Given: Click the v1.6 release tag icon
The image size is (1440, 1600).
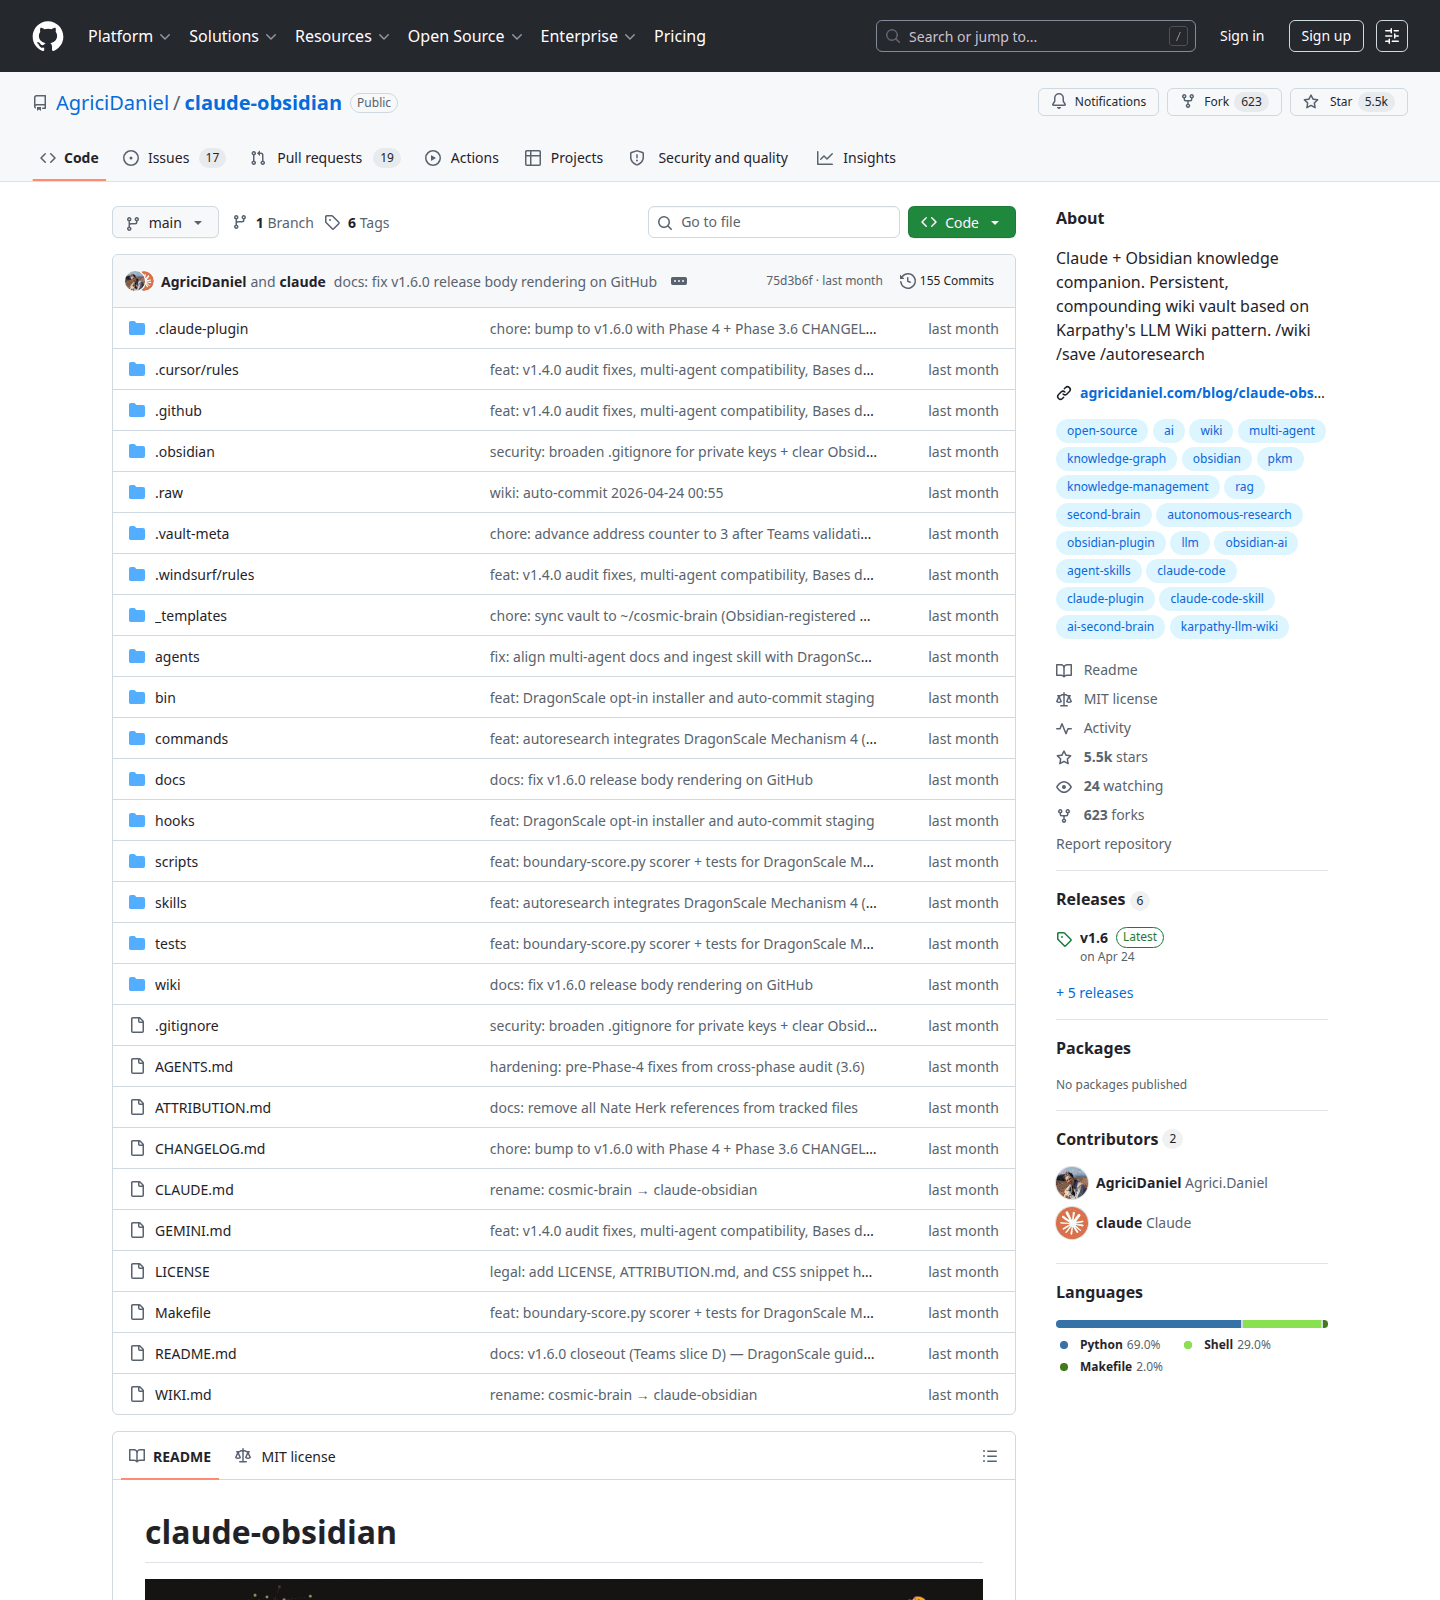Looking at the screenshot, I should pyautogui.click(x=1064, y=939).
